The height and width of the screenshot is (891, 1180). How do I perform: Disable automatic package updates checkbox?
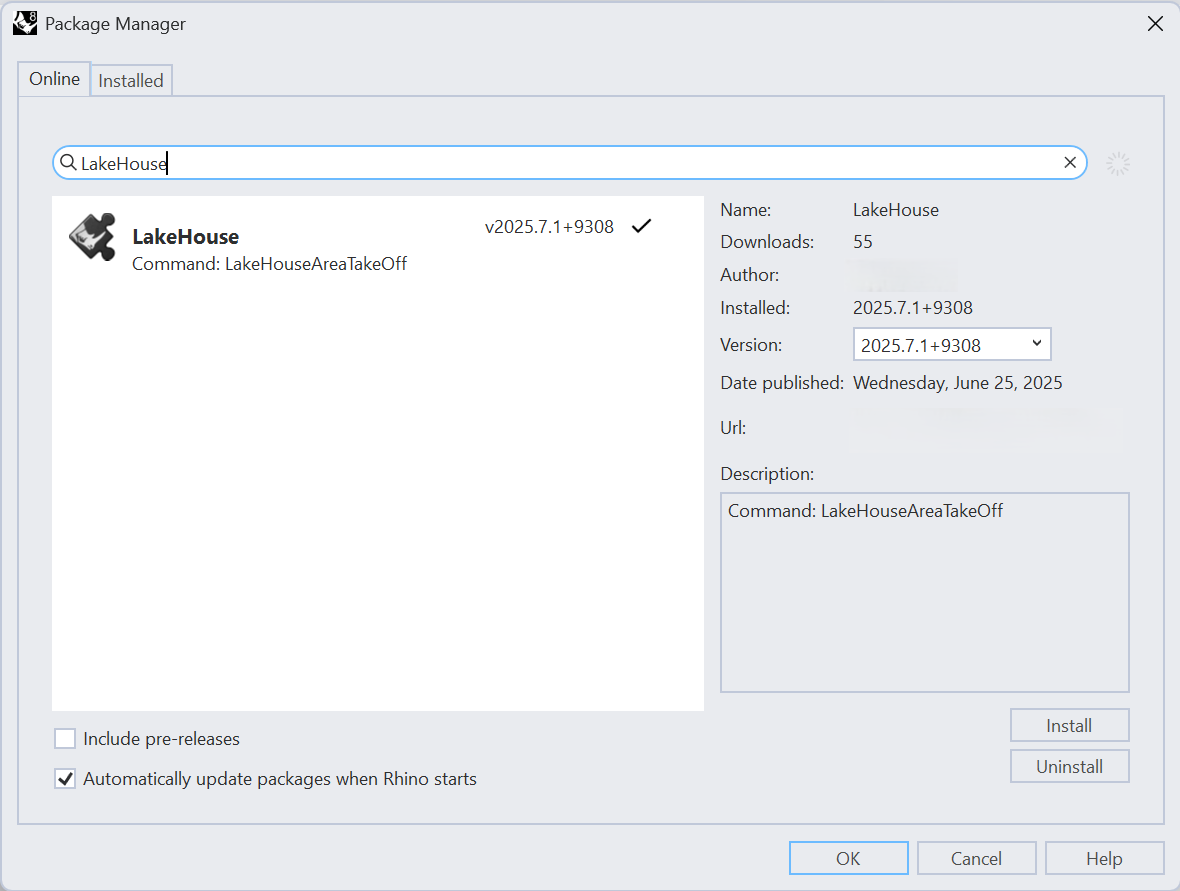point(65,778)
